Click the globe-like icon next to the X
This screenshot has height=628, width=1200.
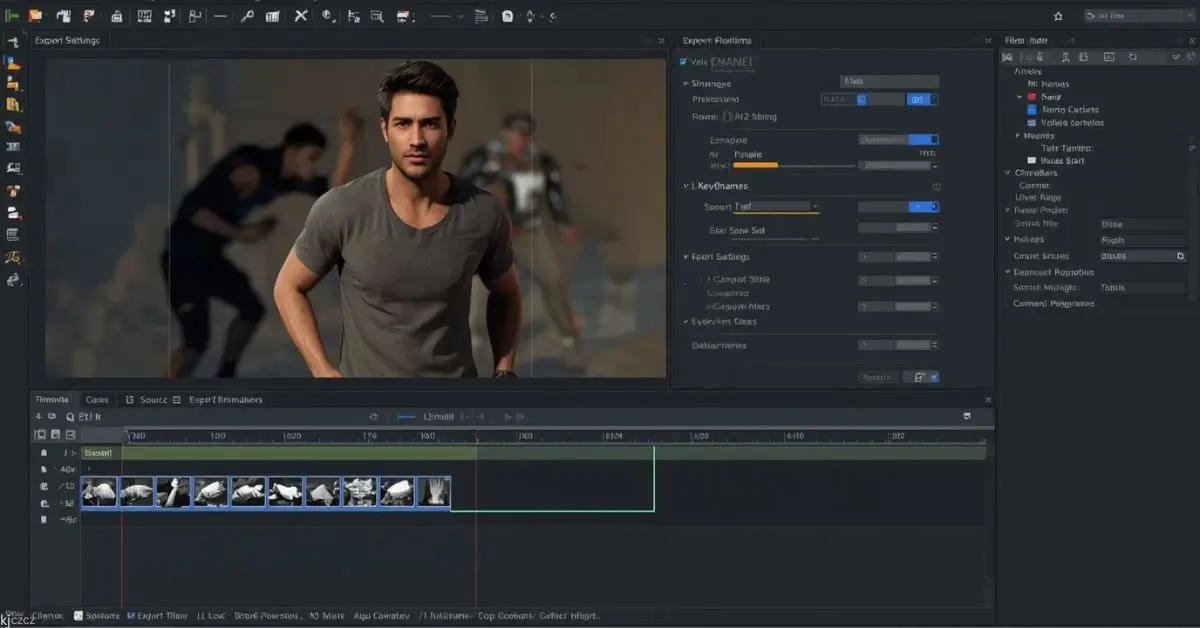[329, 16]
